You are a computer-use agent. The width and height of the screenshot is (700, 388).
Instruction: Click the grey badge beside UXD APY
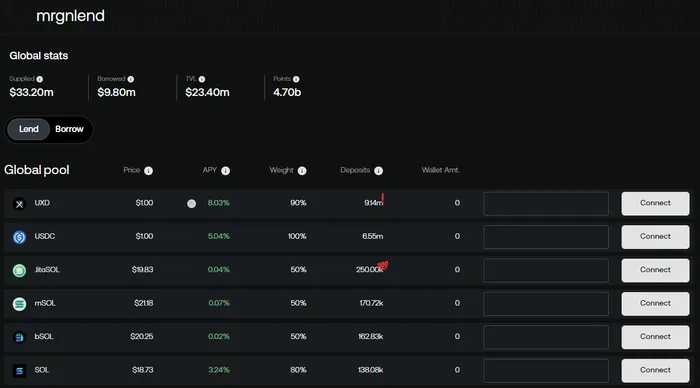192,204
